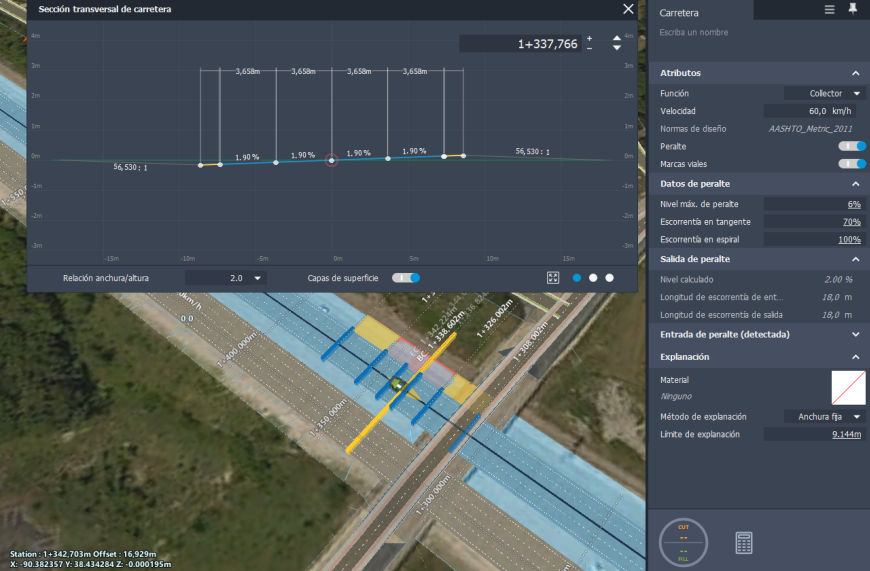
Task: Click the plus icon beside station value
Action: (589, 38)
